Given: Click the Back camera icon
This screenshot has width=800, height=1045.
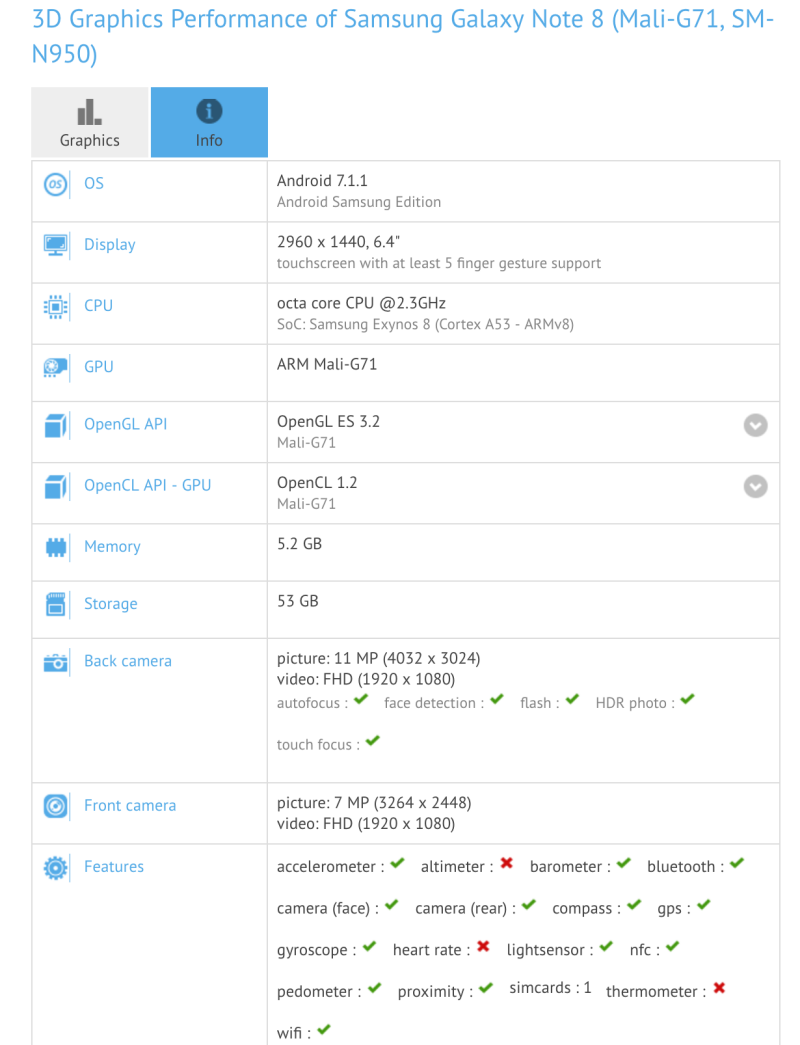Looking at the screenshot, I should pos(56,661).
